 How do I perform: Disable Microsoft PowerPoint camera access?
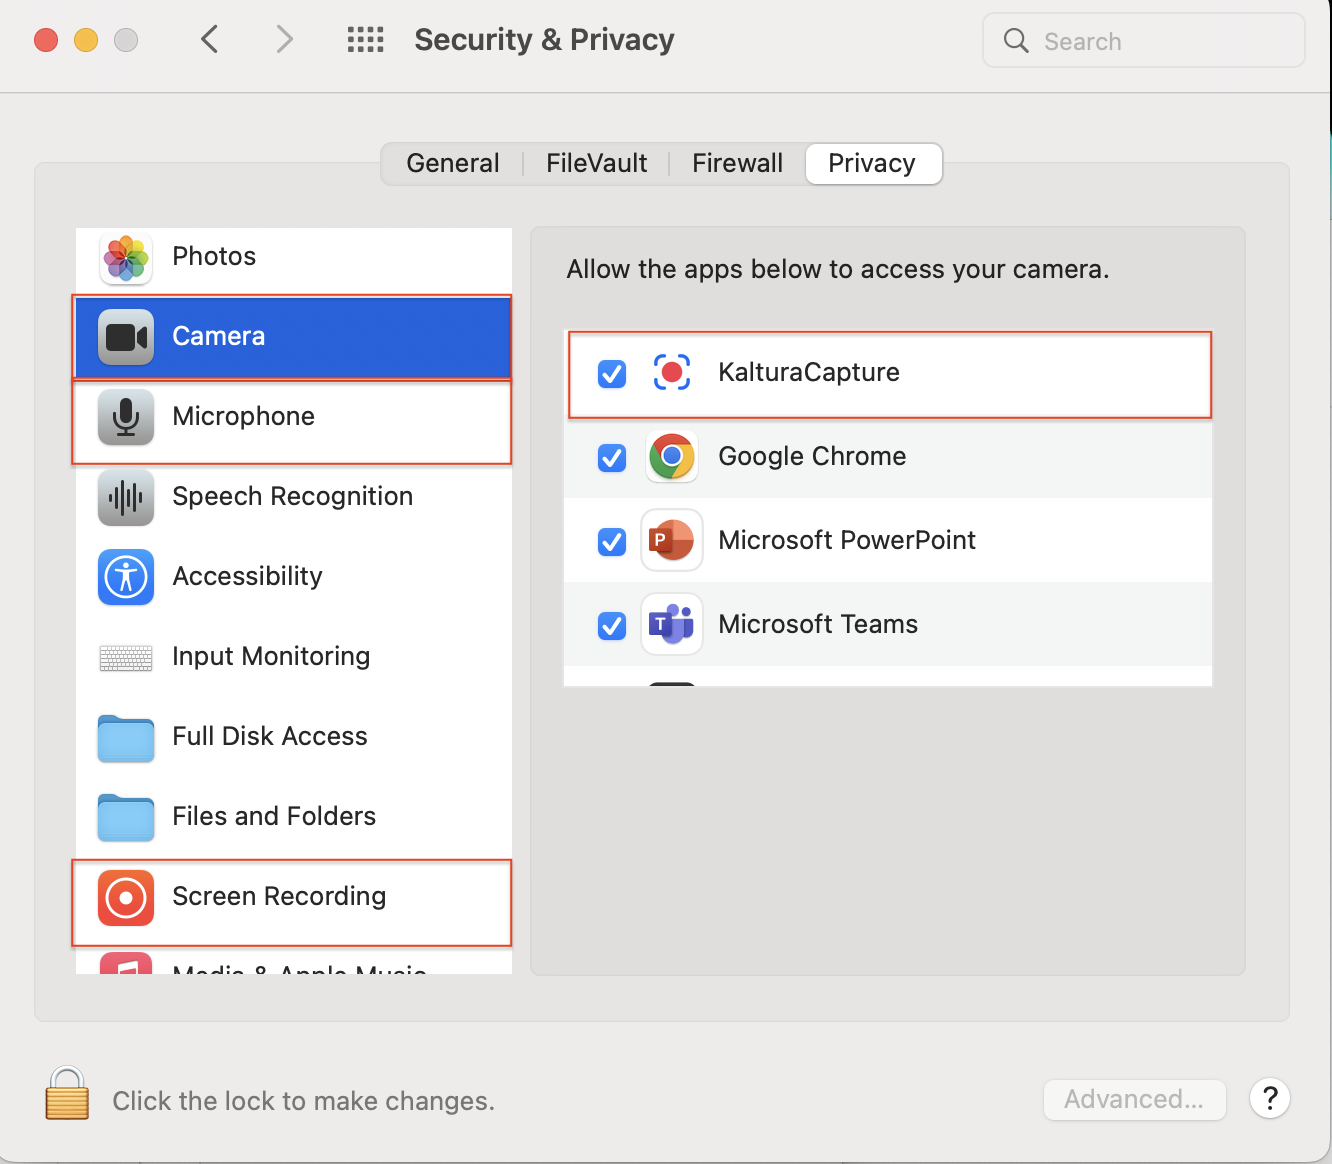pyautogui.click(x=612, y=542)
